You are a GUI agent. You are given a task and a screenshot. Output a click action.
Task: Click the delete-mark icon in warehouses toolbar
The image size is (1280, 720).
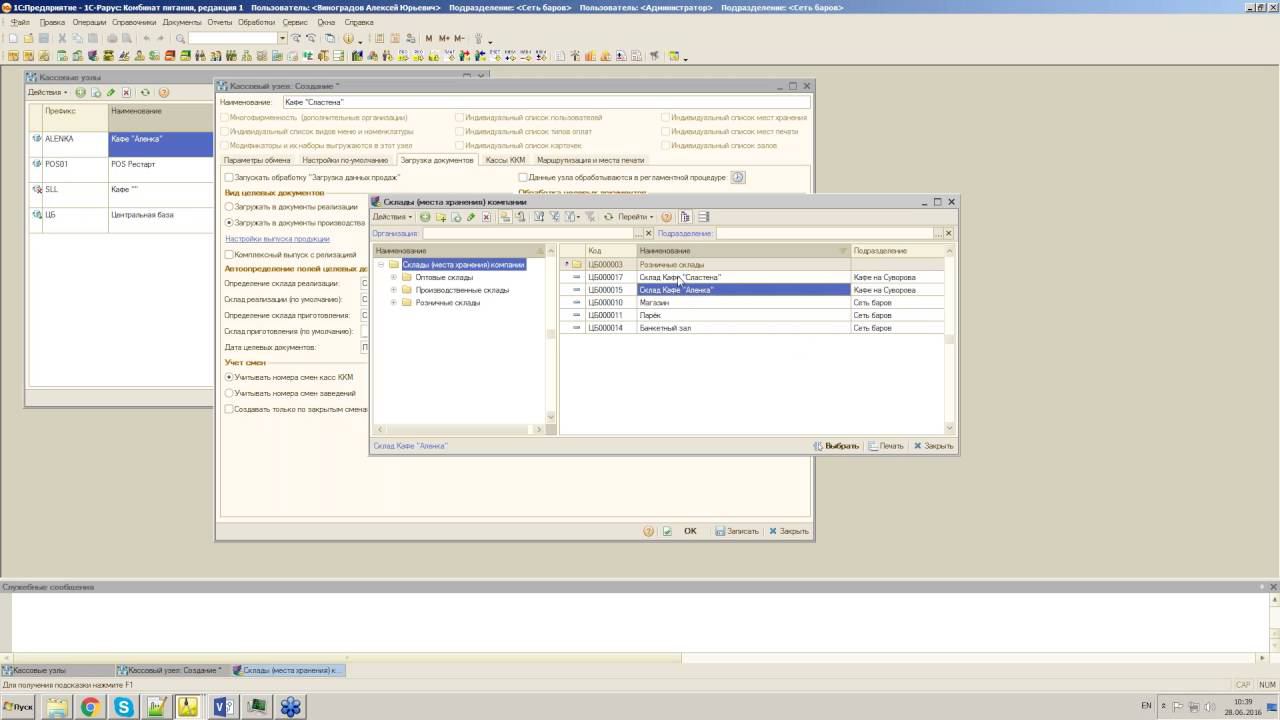coord(487,217)
